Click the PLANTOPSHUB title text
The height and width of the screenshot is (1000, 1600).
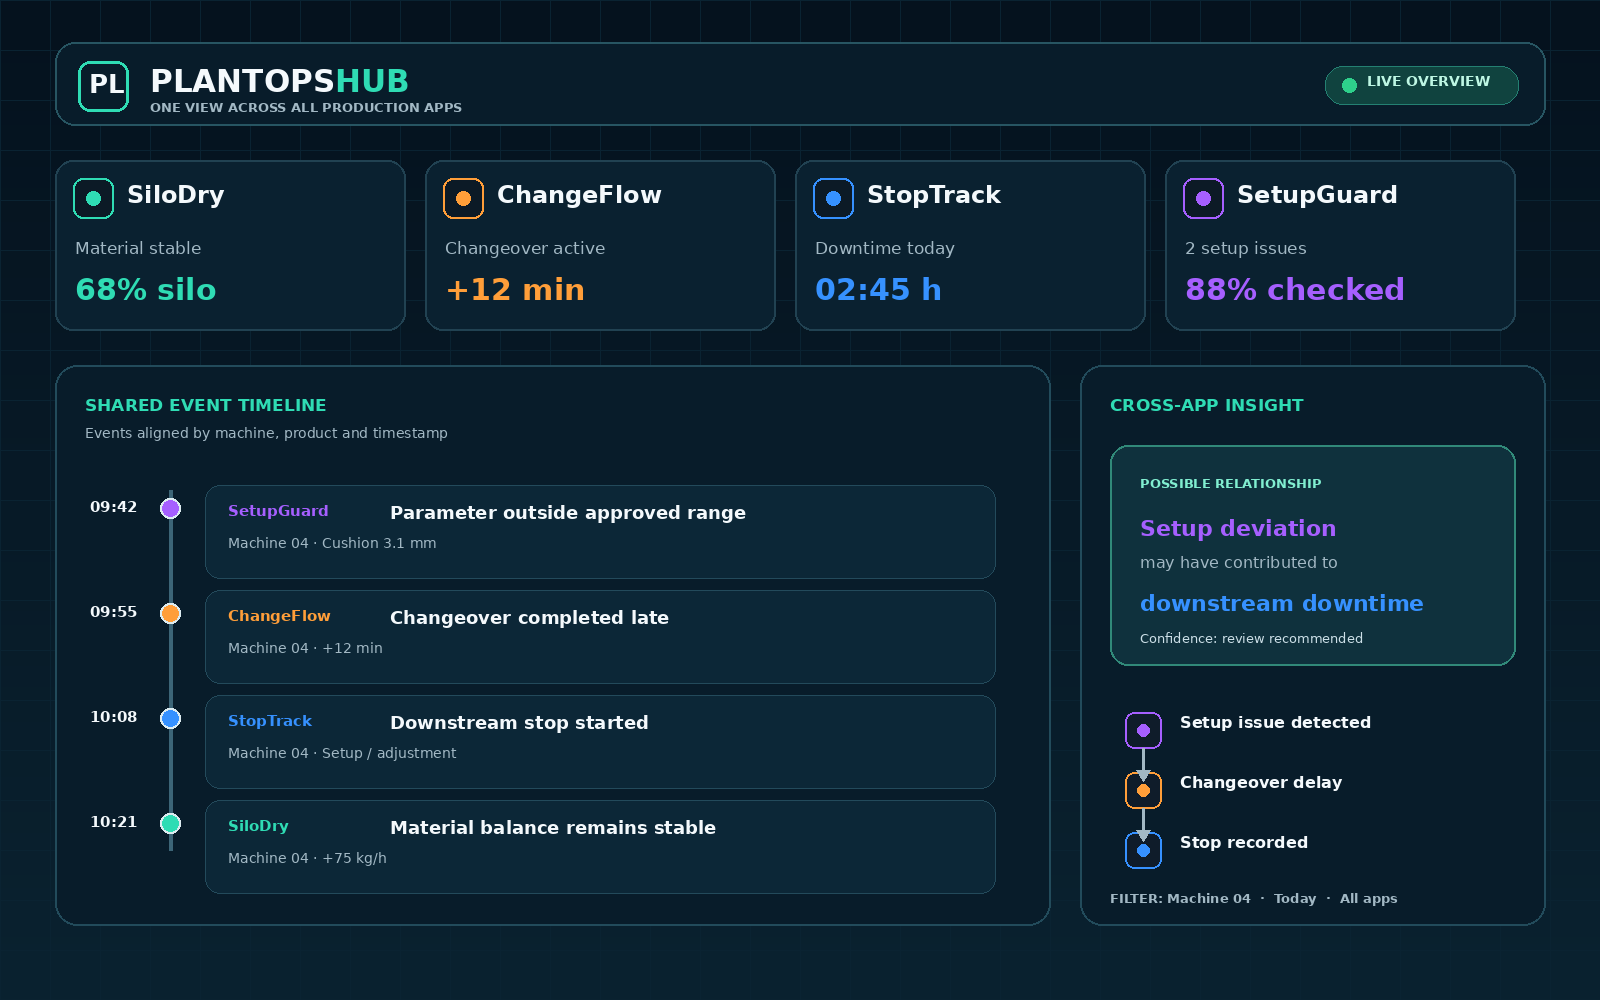click(280, 81)
